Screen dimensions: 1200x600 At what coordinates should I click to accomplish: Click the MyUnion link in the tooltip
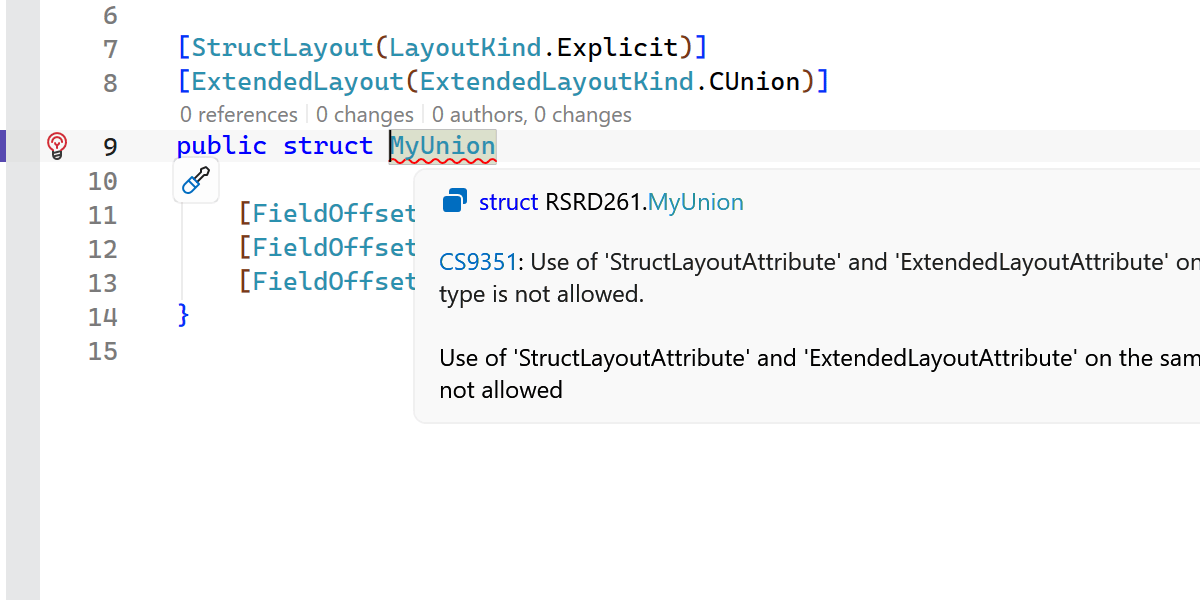click(x=696, y=202)
